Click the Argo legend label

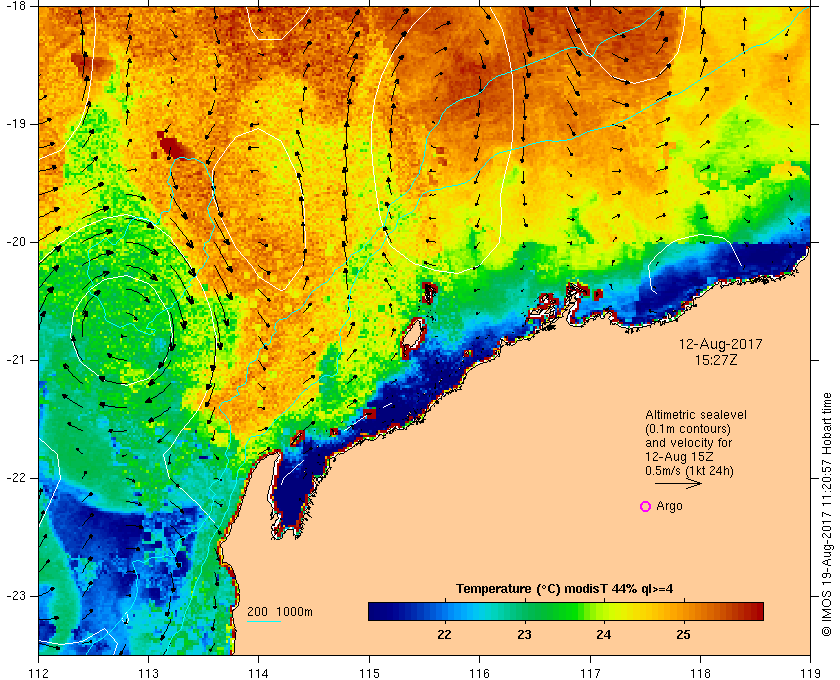(670, 506)
